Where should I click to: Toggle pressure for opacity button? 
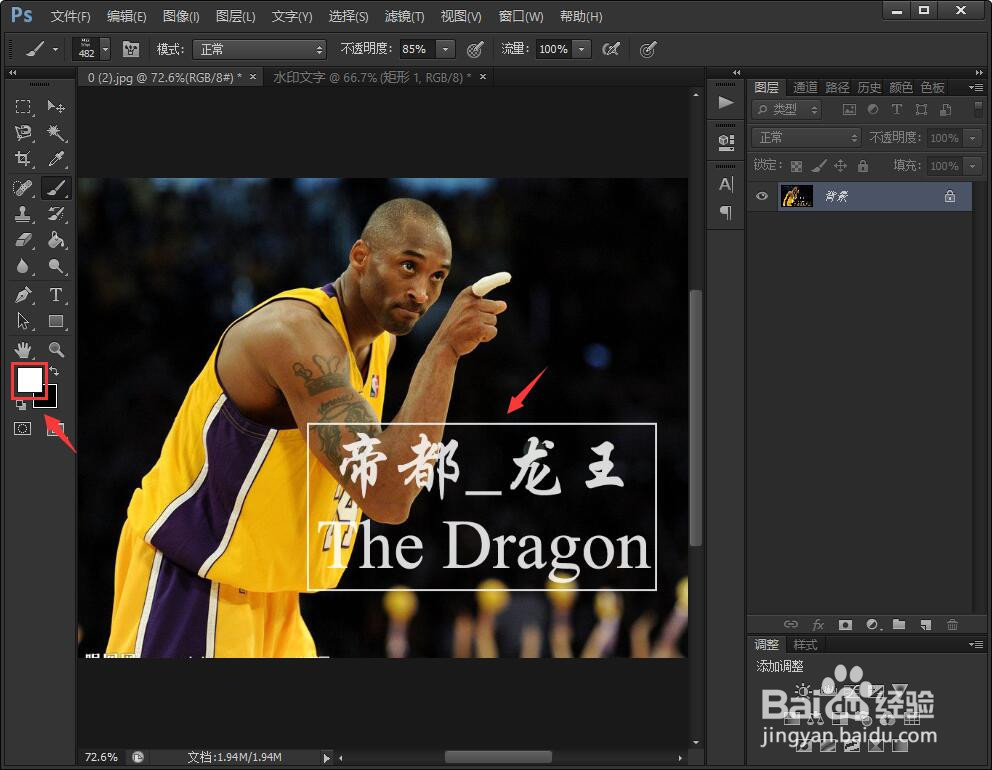click(x=475, y=49)
